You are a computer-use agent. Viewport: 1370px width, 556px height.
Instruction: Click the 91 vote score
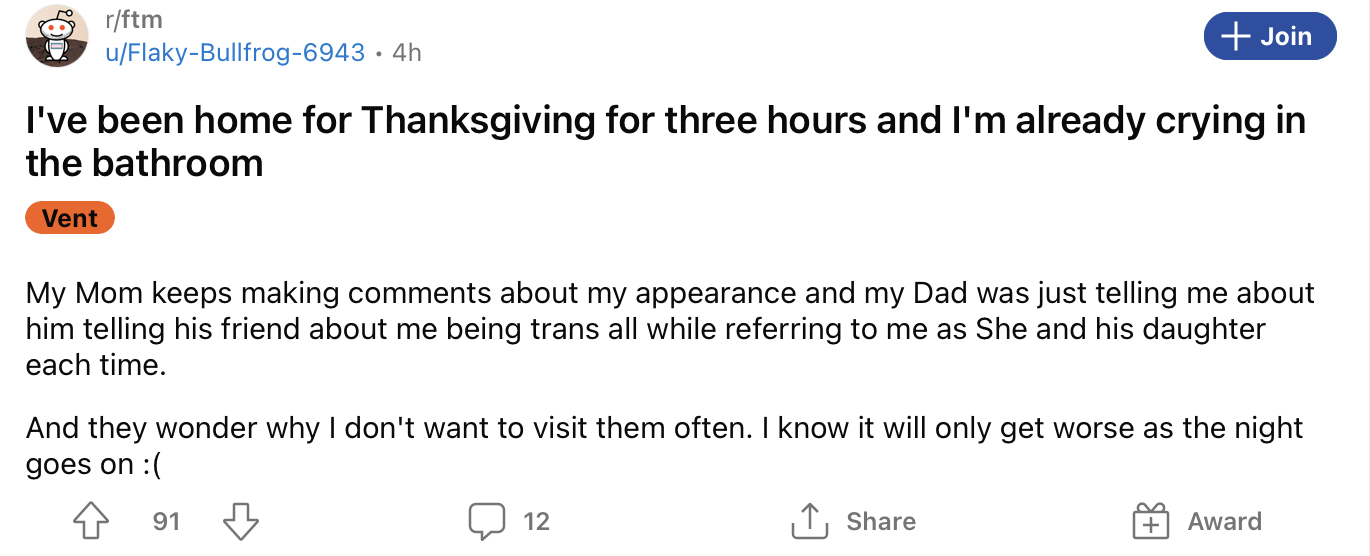point(166,521)
